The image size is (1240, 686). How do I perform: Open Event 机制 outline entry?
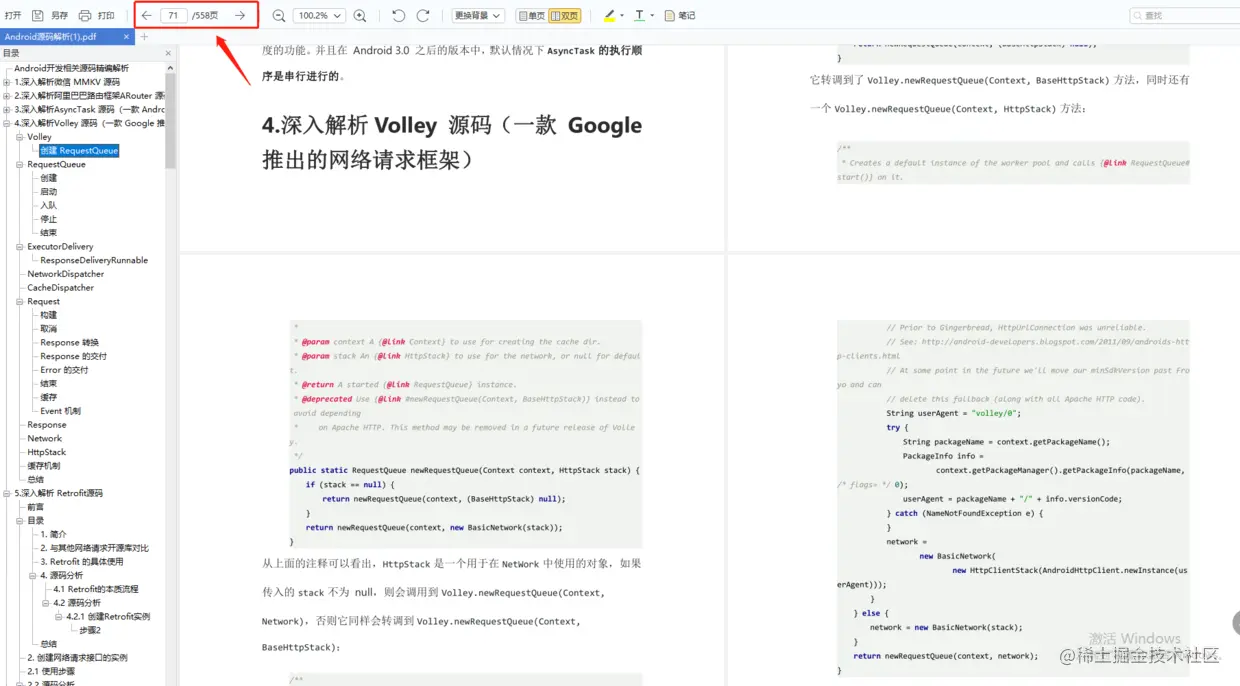click(x=61, y=411)
